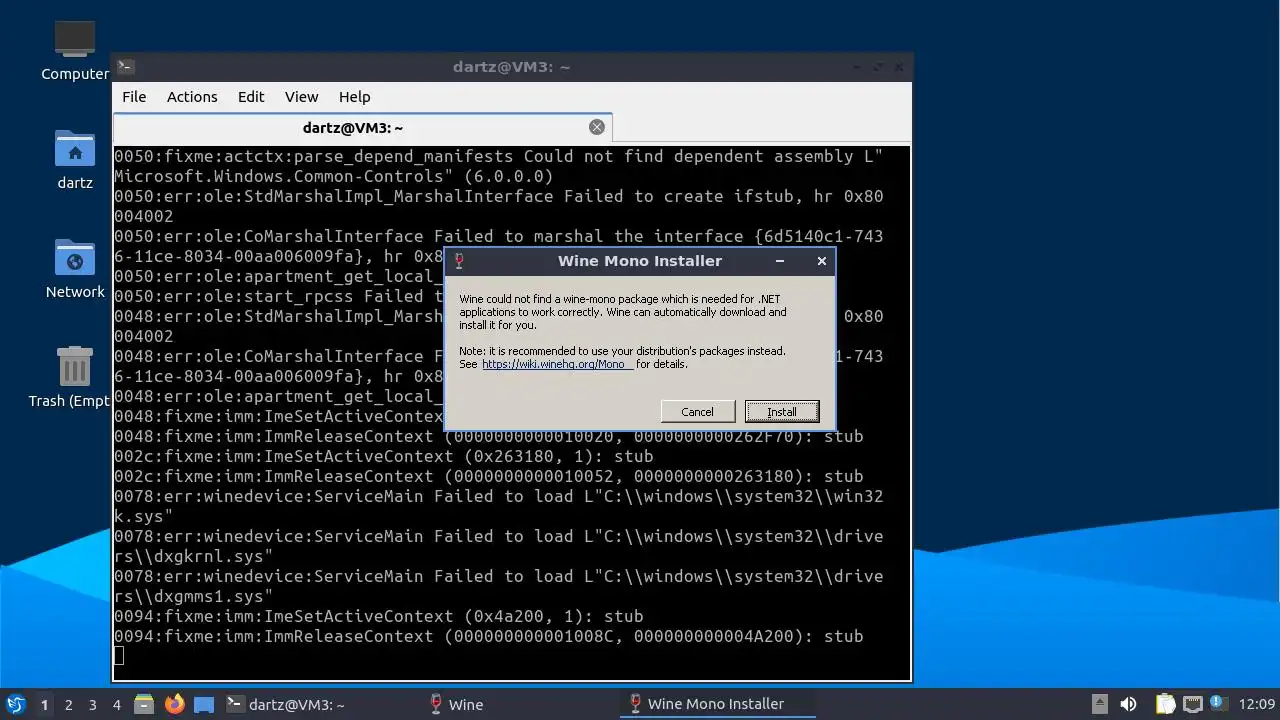The height and width of the screenshot is (720, 1280).
Task: Click the update notifier tray icon
Action: tap(1218, 703)
